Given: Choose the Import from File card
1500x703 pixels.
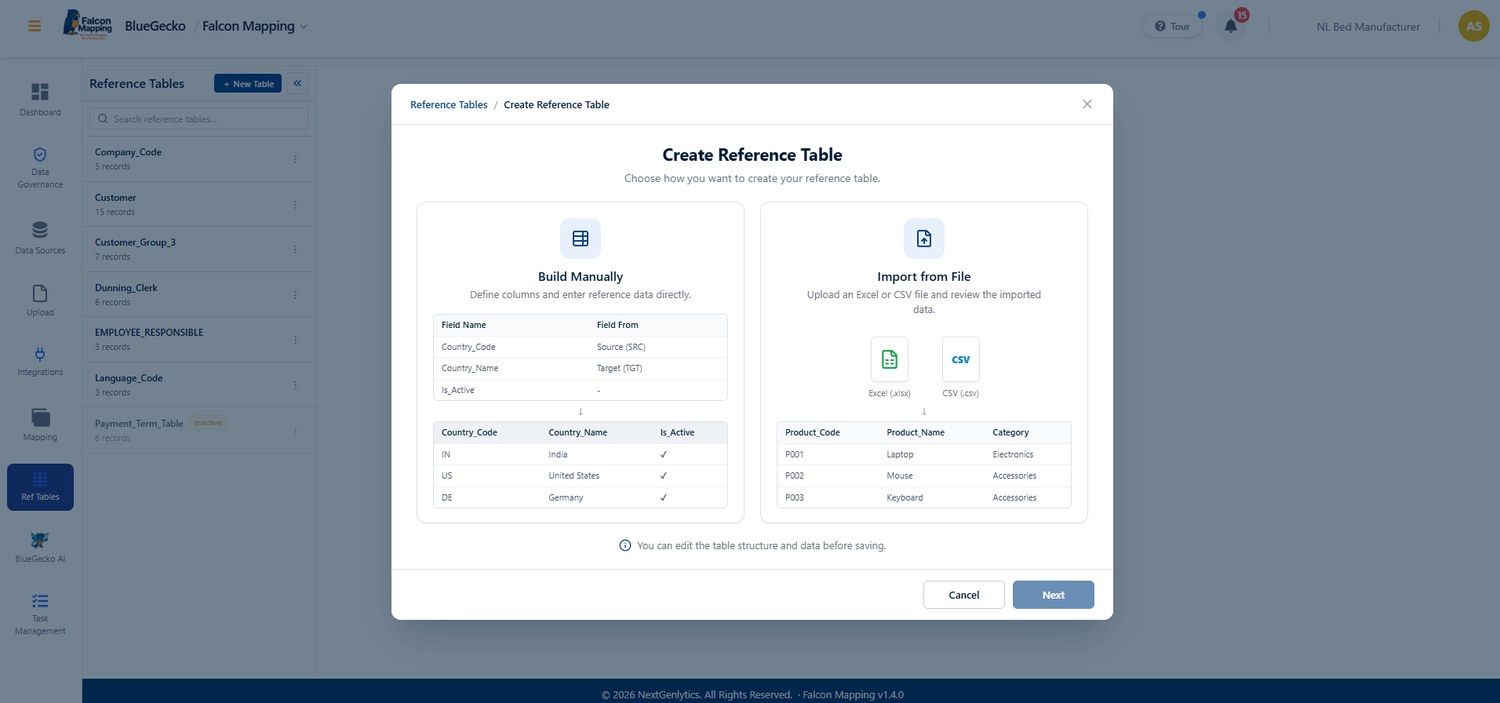Looking at the screenshot, I should point(924,362).
